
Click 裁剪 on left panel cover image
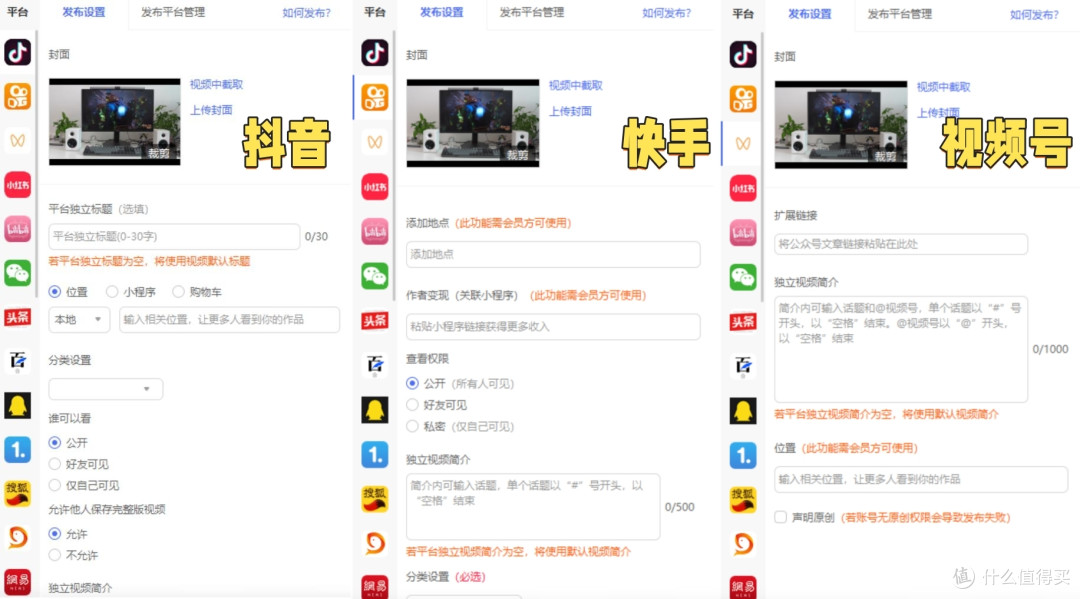[158, 153]
